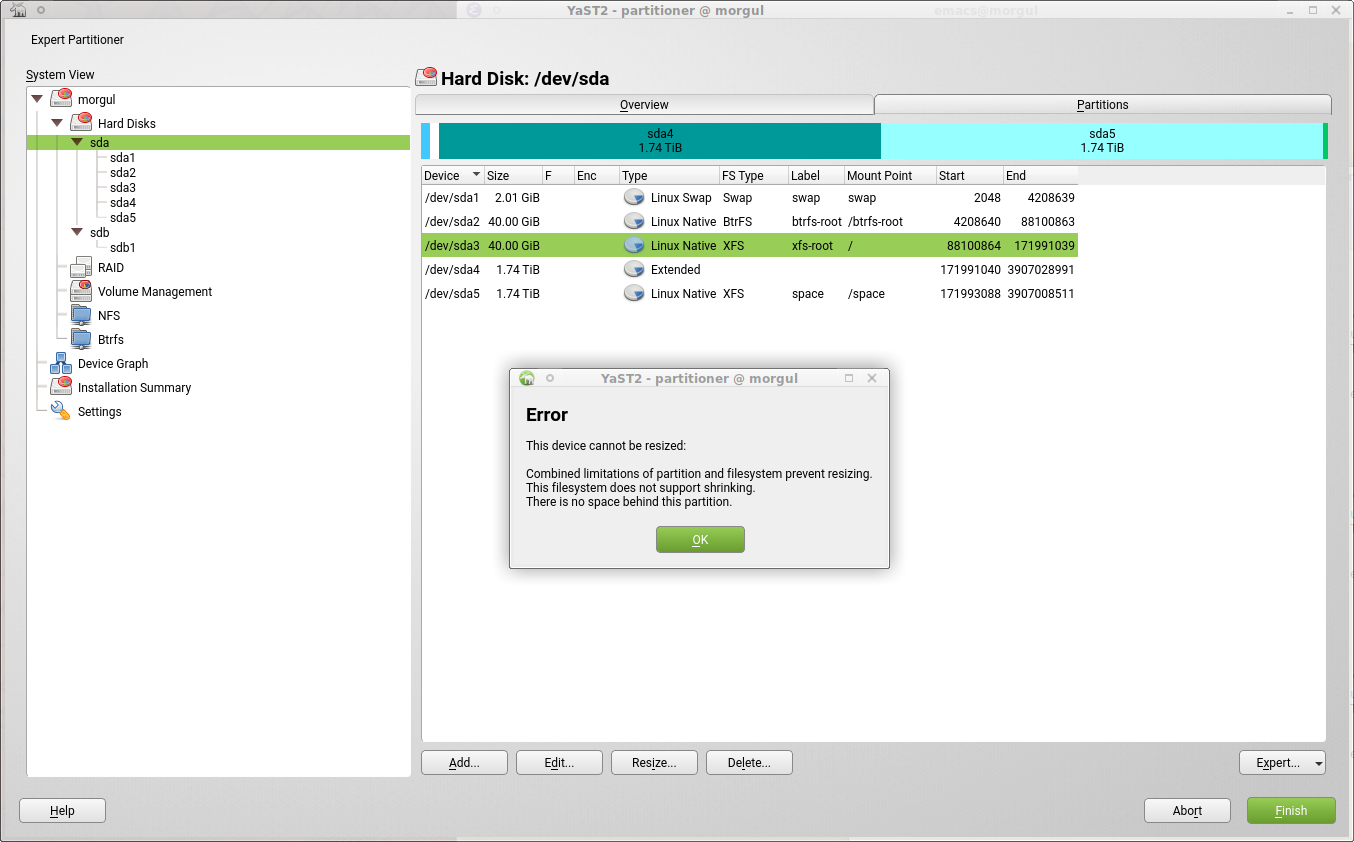Click the Btrfs icon in tree

81,340
